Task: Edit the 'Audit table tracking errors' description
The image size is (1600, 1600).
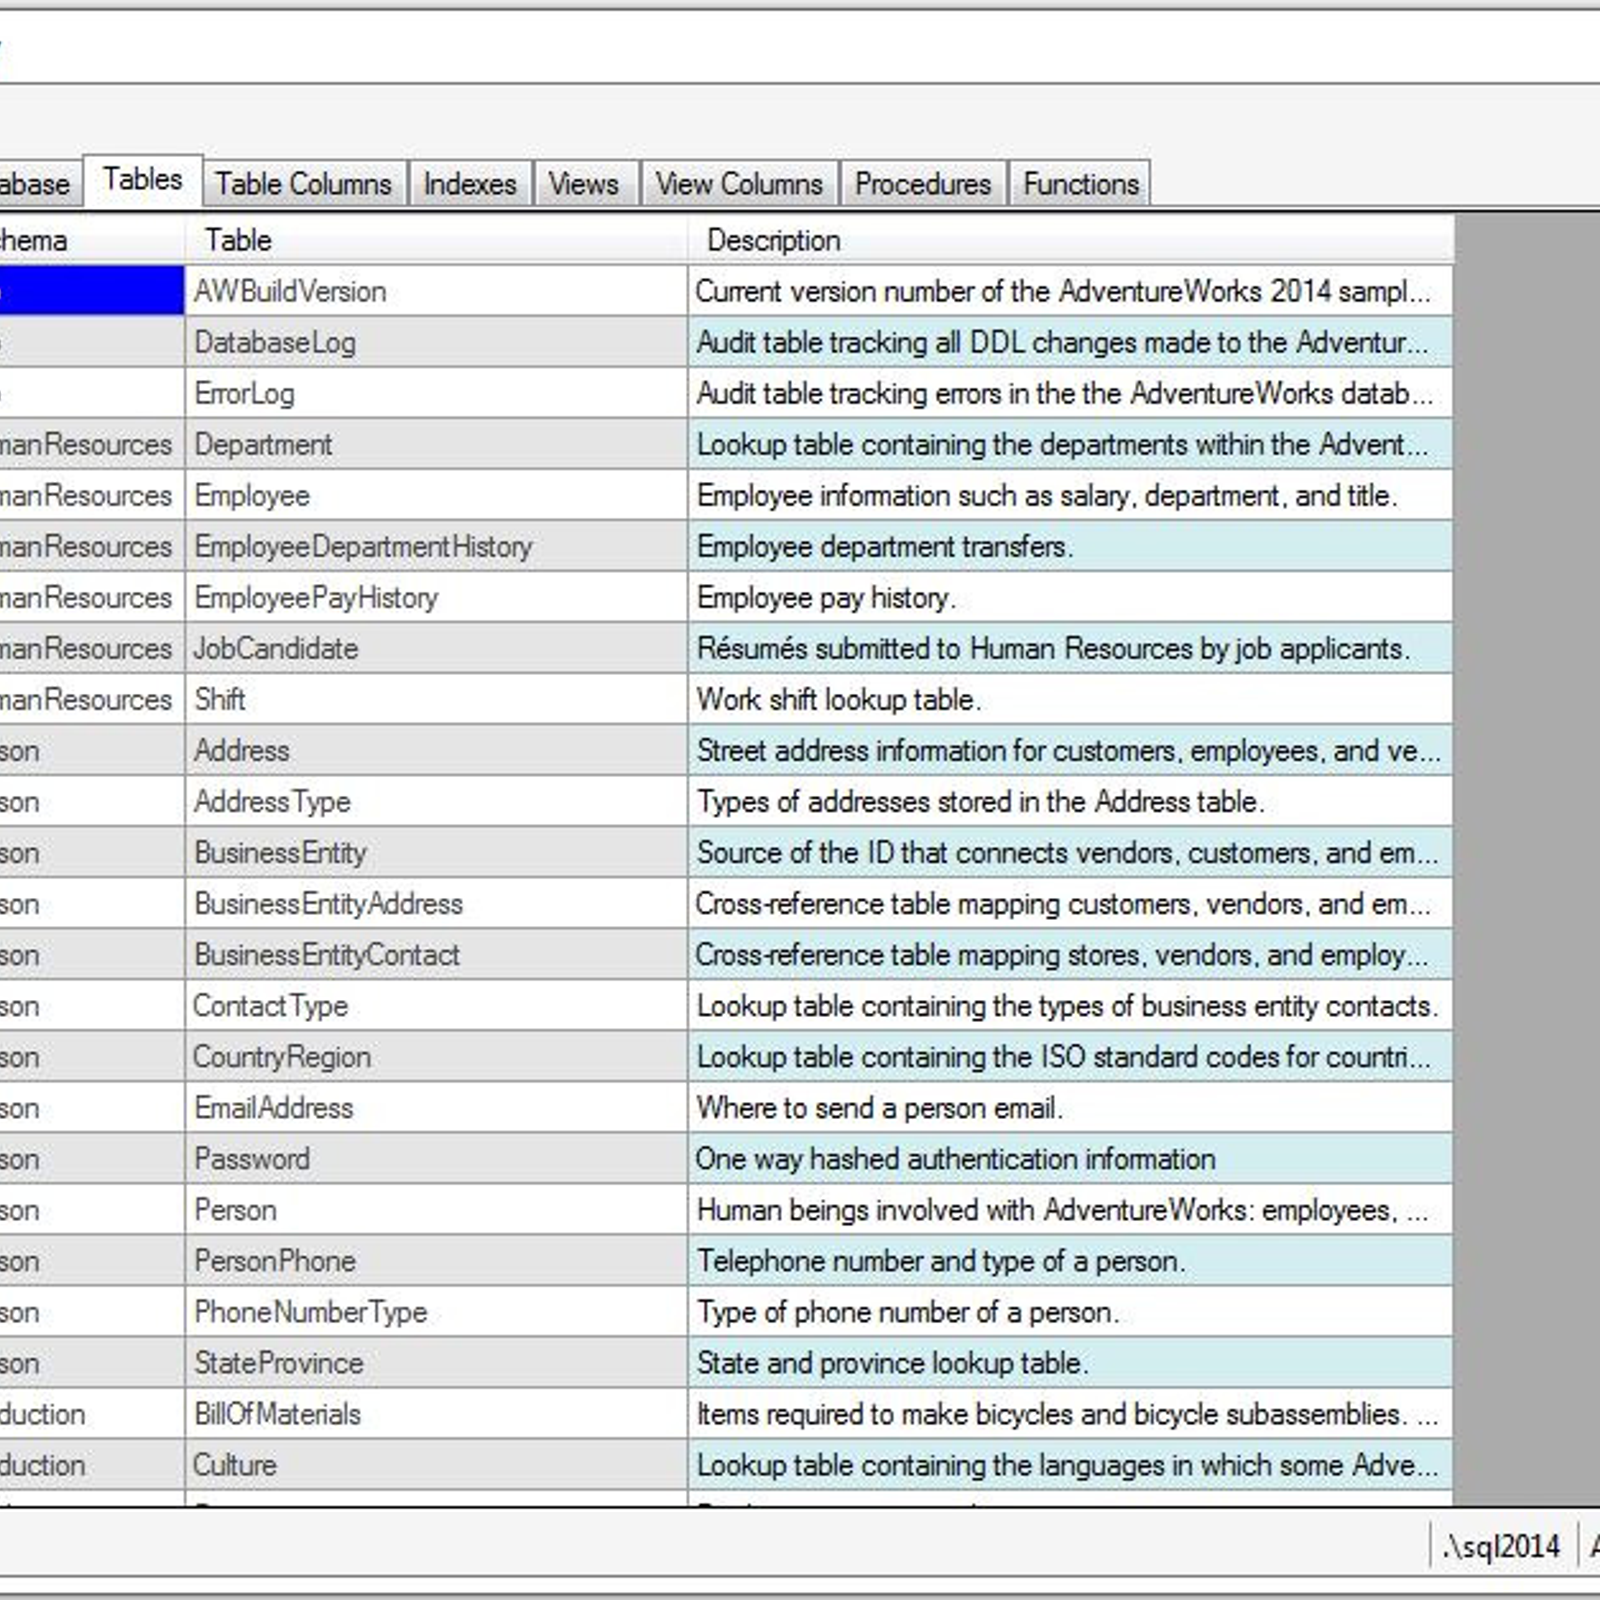Action: click(1070, 393)
